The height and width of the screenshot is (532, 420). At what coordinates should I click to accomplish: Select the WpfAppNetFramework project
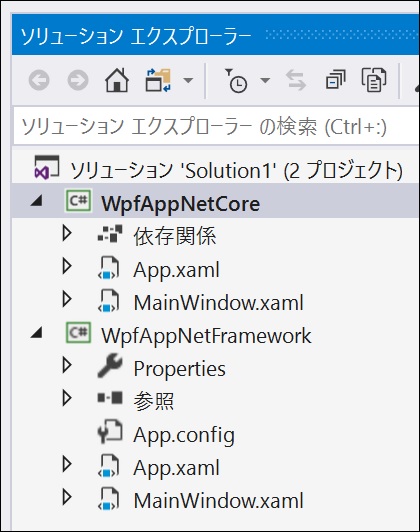coord(206,336)
